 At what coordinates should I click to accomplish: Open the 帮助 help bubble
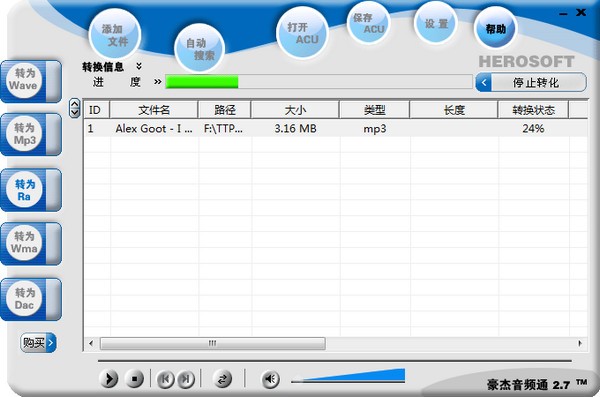(496, 28)
